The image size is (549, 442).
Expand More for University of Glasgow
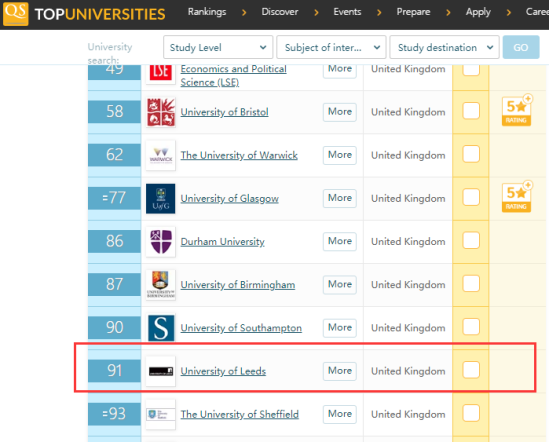[340, 198]
